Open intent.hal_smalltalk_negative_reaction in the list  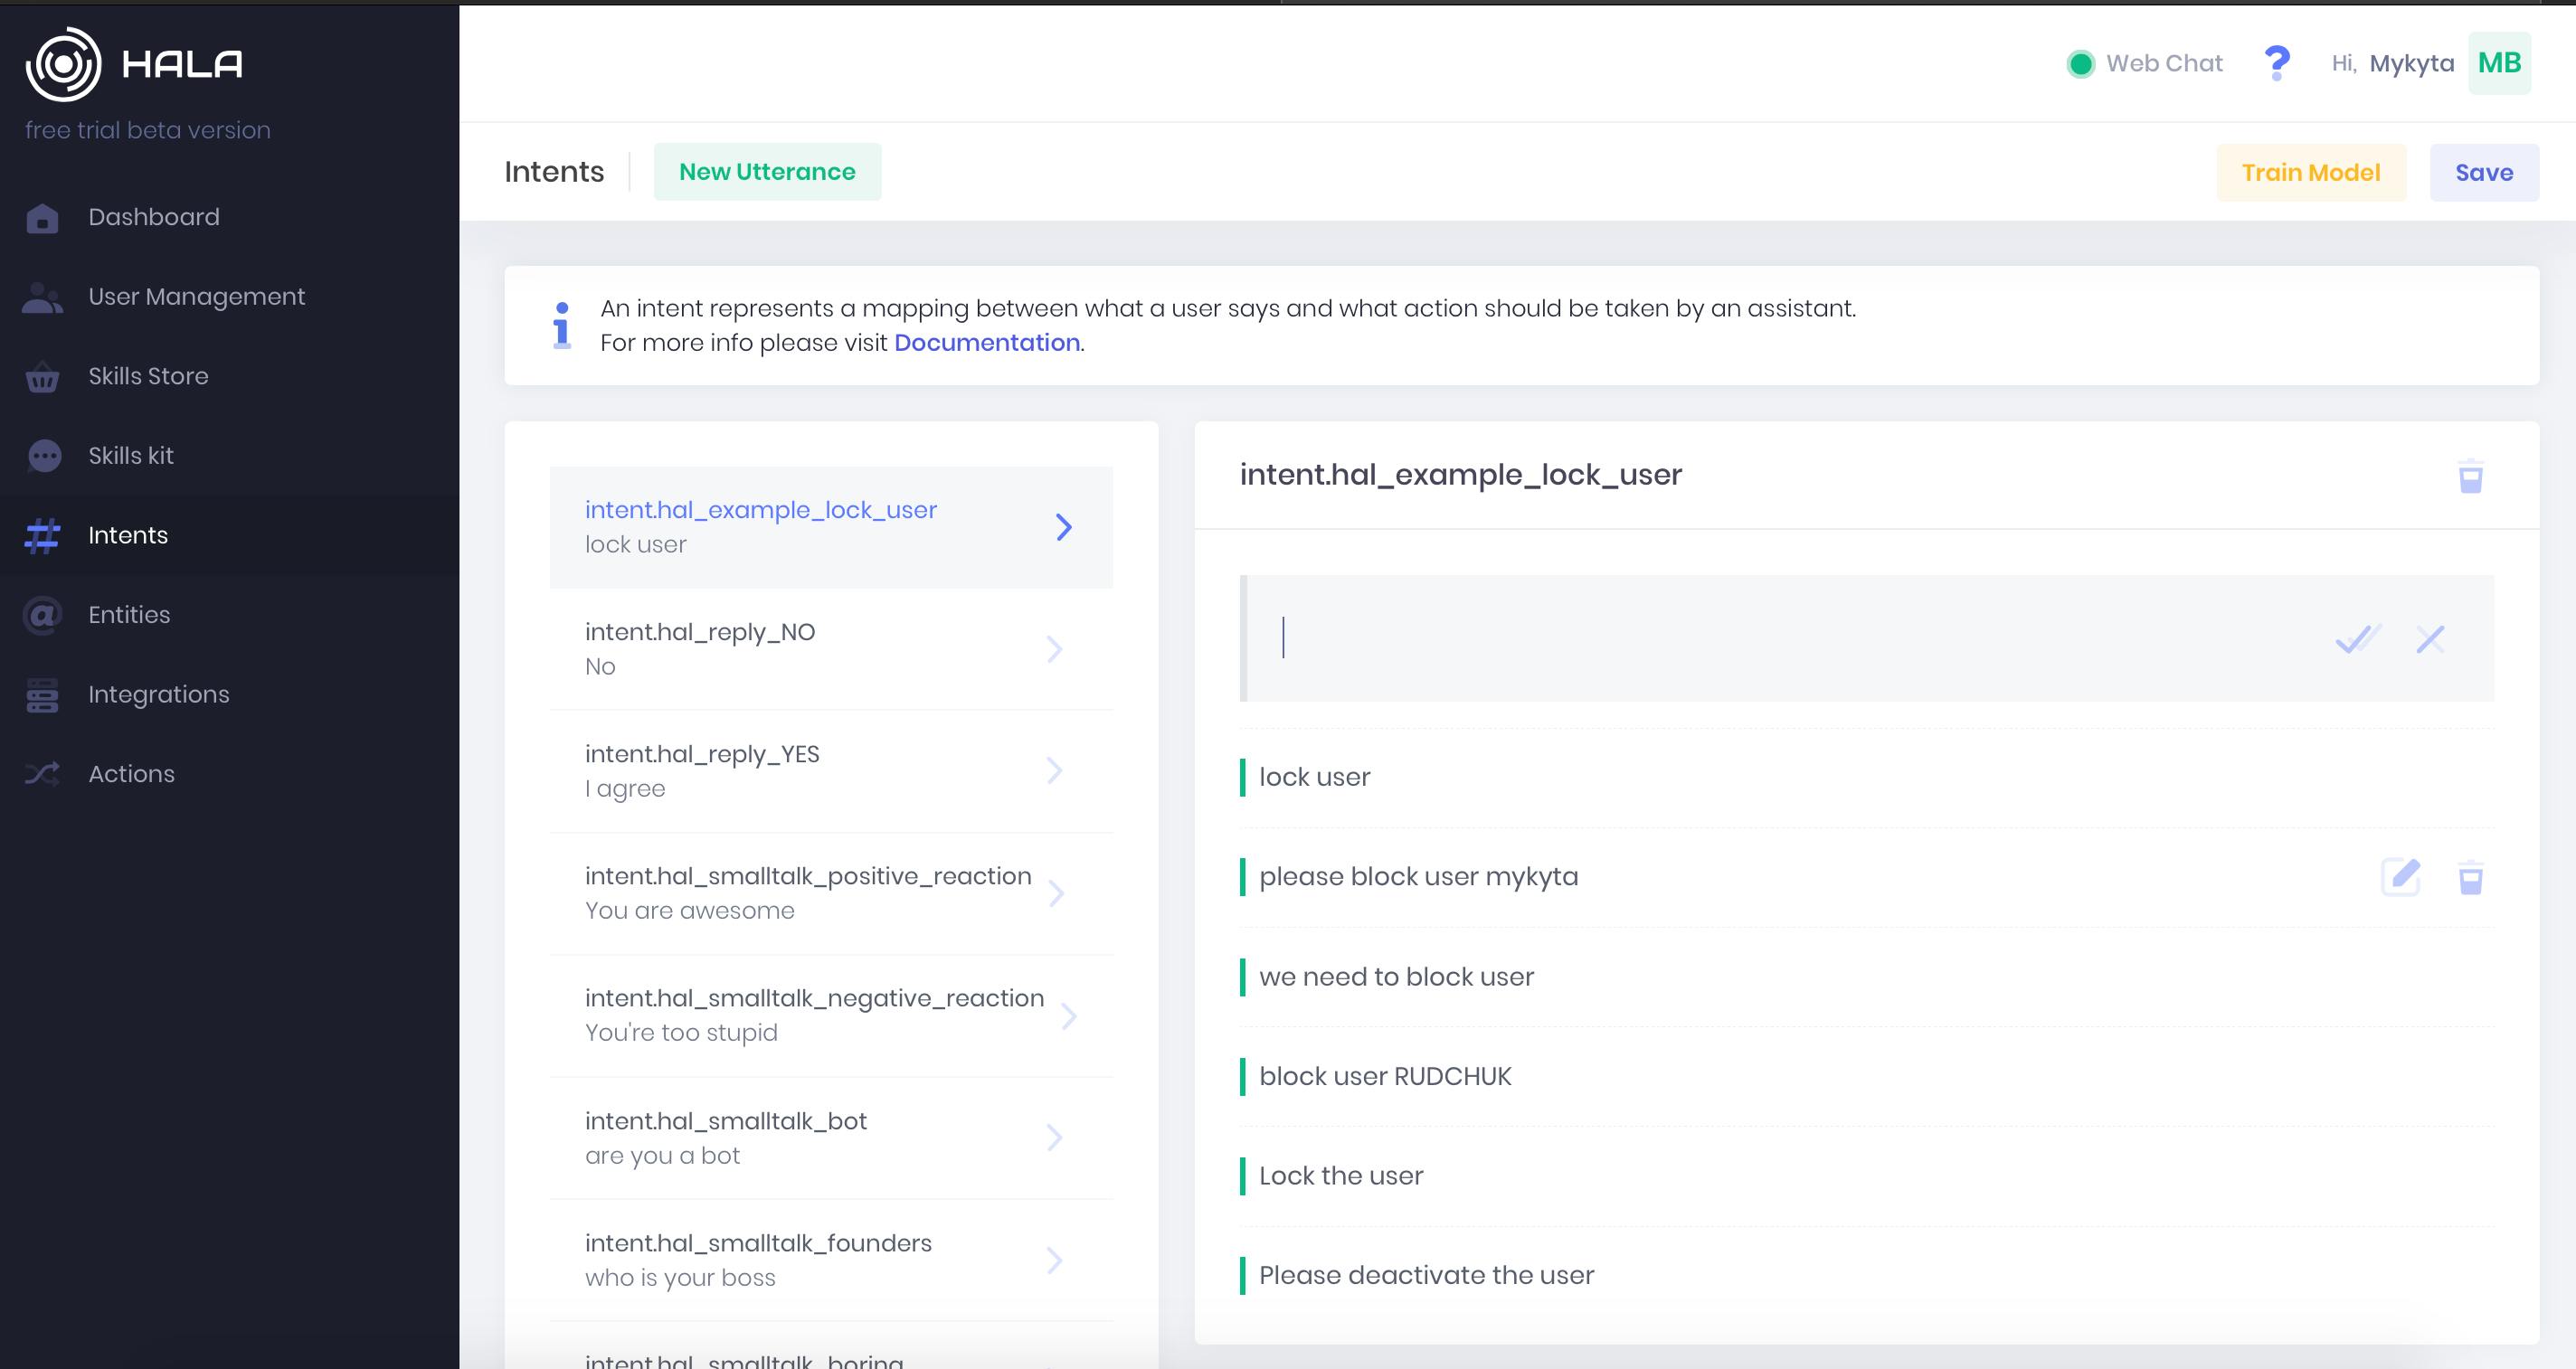pyautogui.click(x=831, y=1015)
